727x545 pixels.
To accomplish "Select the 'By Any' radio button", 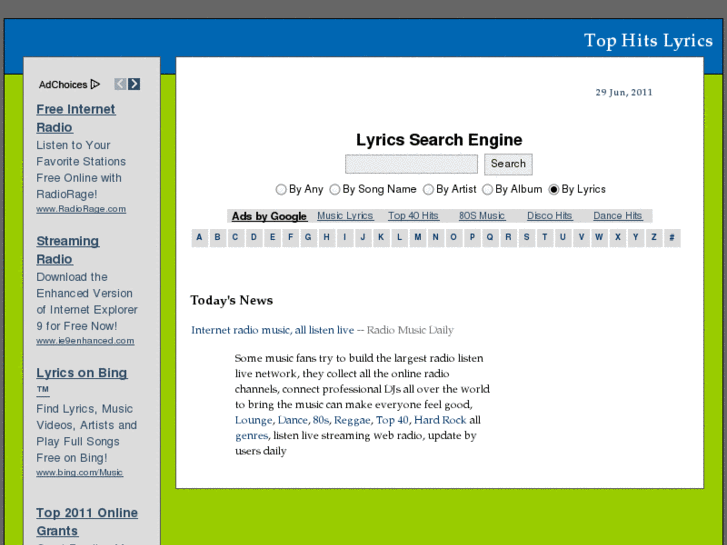I will tap(281, 189).
